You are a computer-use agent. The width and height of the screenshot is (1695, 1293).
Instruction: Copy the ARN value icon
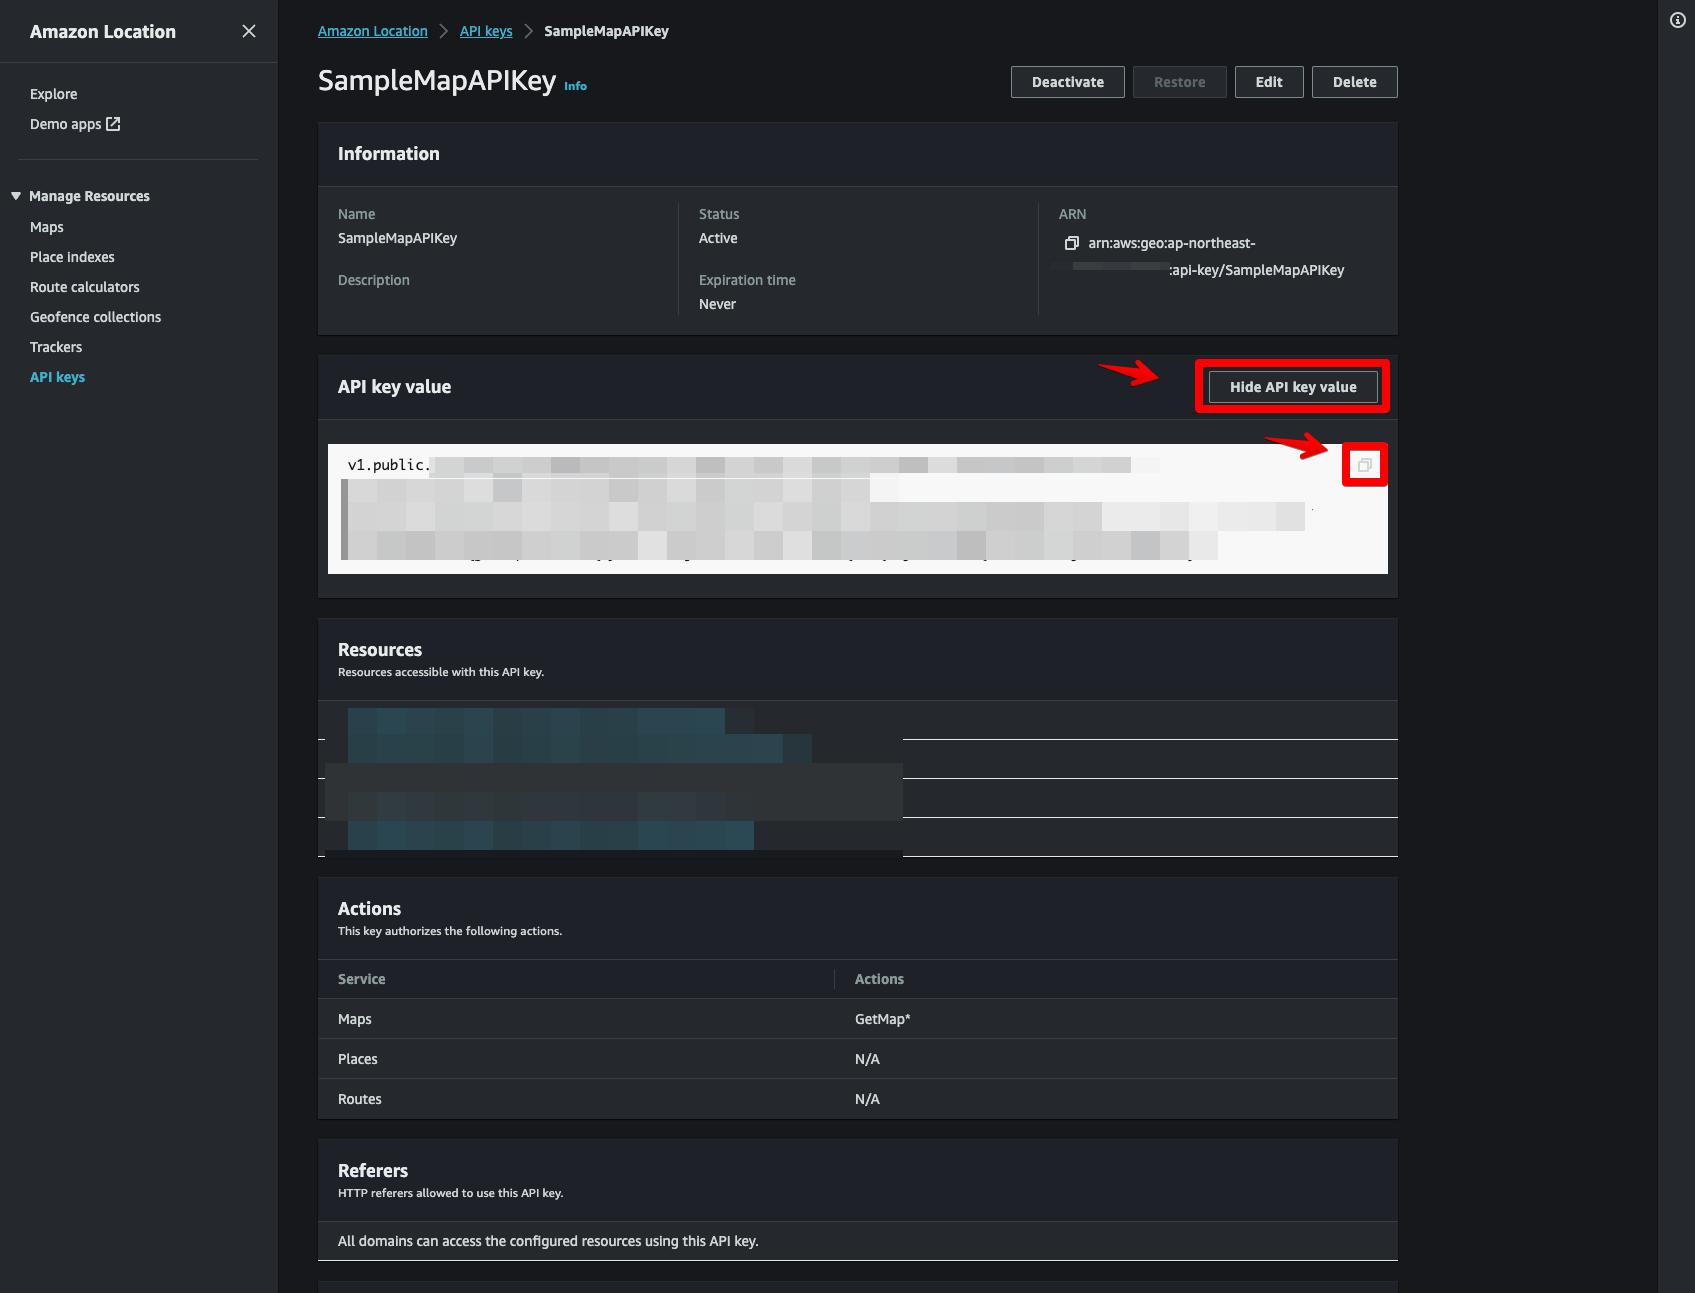click(x=1072, y=243)
